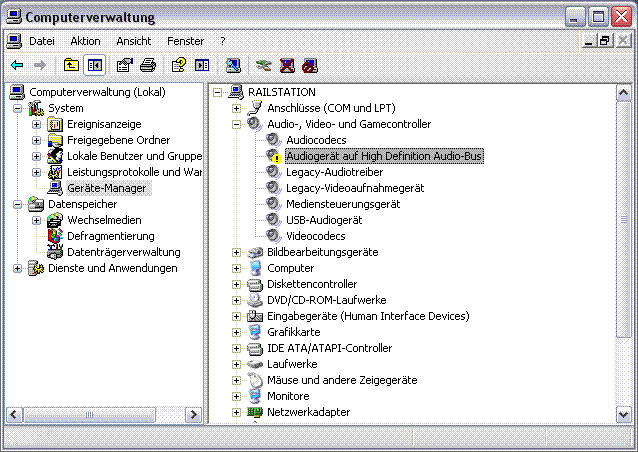Select Mediensteuerungsgerät device
638x452 pixels.
tap(343, 204)
